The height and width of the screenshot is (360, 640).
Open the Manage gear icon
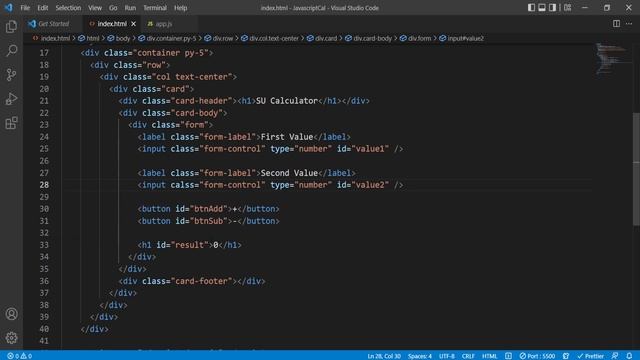[x=11, y=338]
